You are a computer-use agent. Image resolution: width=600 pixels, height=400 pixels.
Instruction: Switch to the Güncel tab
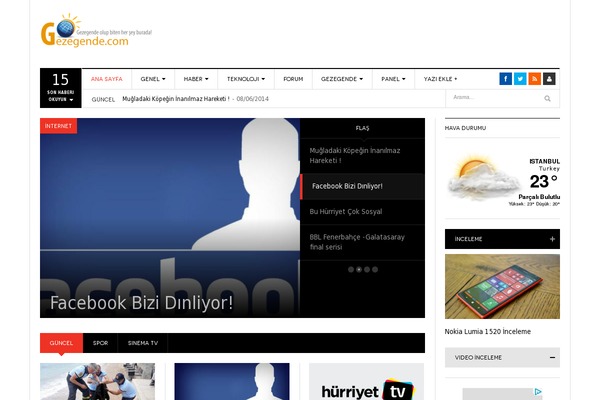coord(61,343)
